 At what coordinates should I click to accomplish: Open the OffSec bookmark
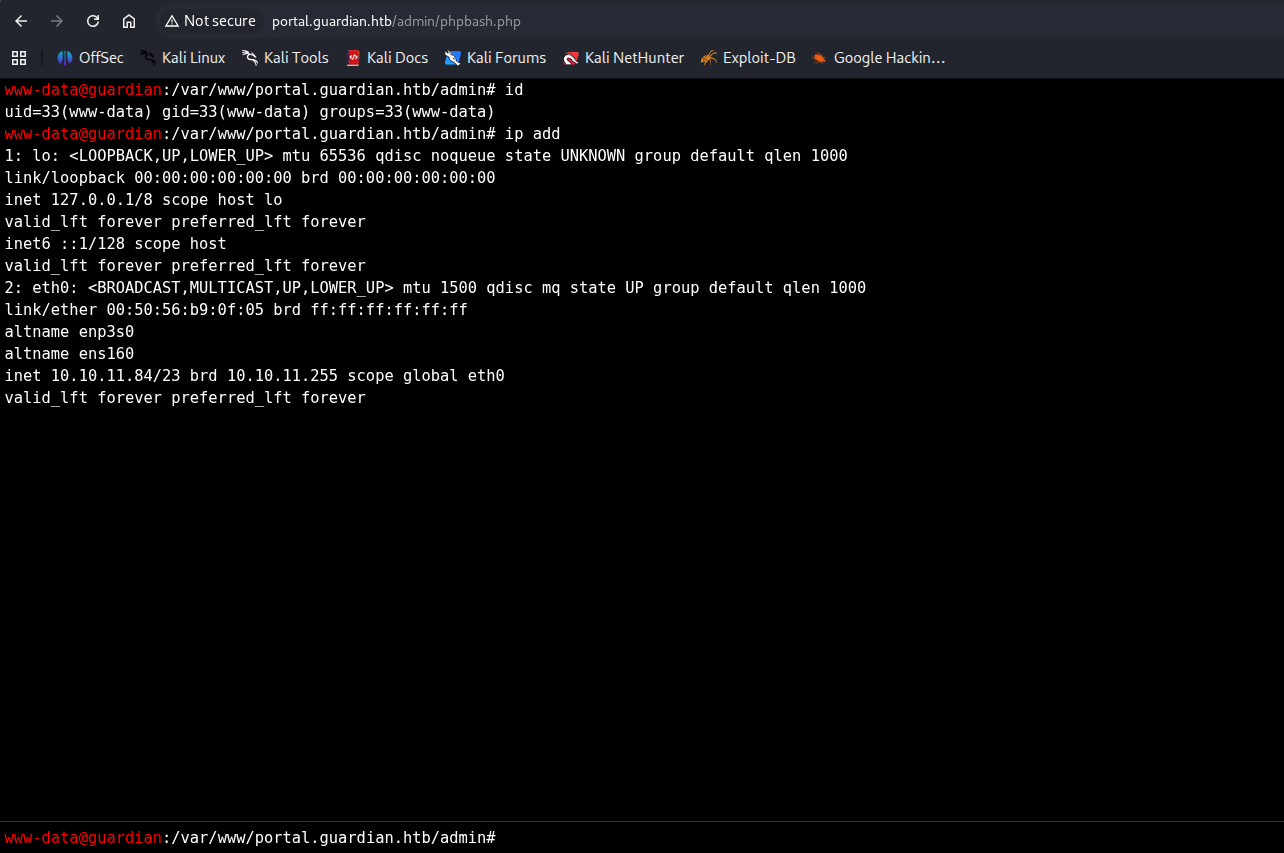(90, 58)
